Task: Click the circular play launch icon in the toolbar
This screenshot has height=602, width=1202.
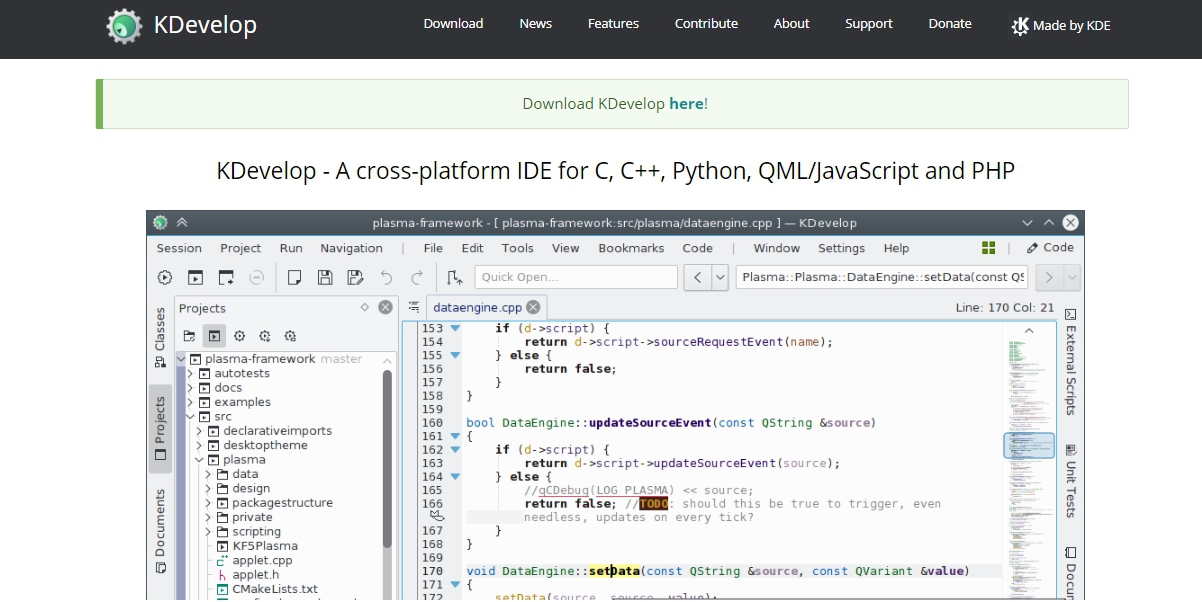Action: tap(165, 278)
